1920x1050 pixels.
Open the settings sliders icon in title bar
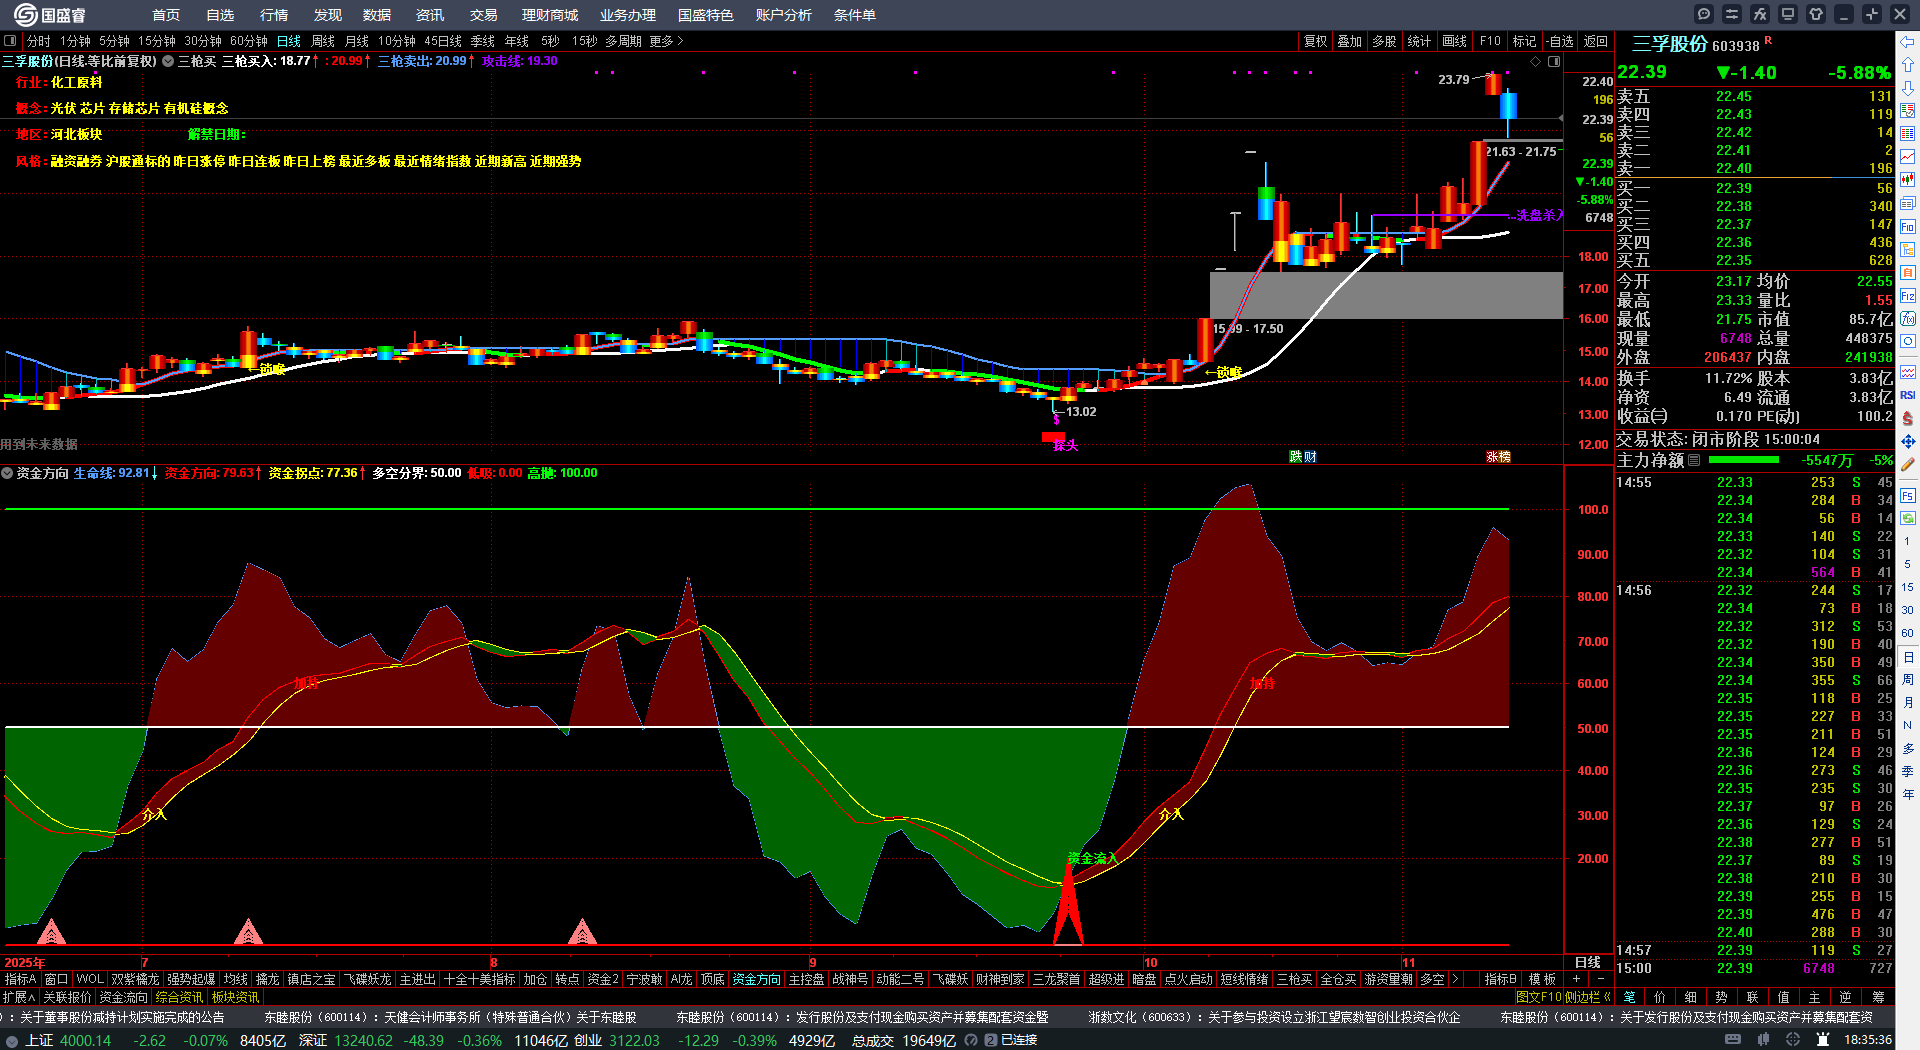(x=1732, y=14)
